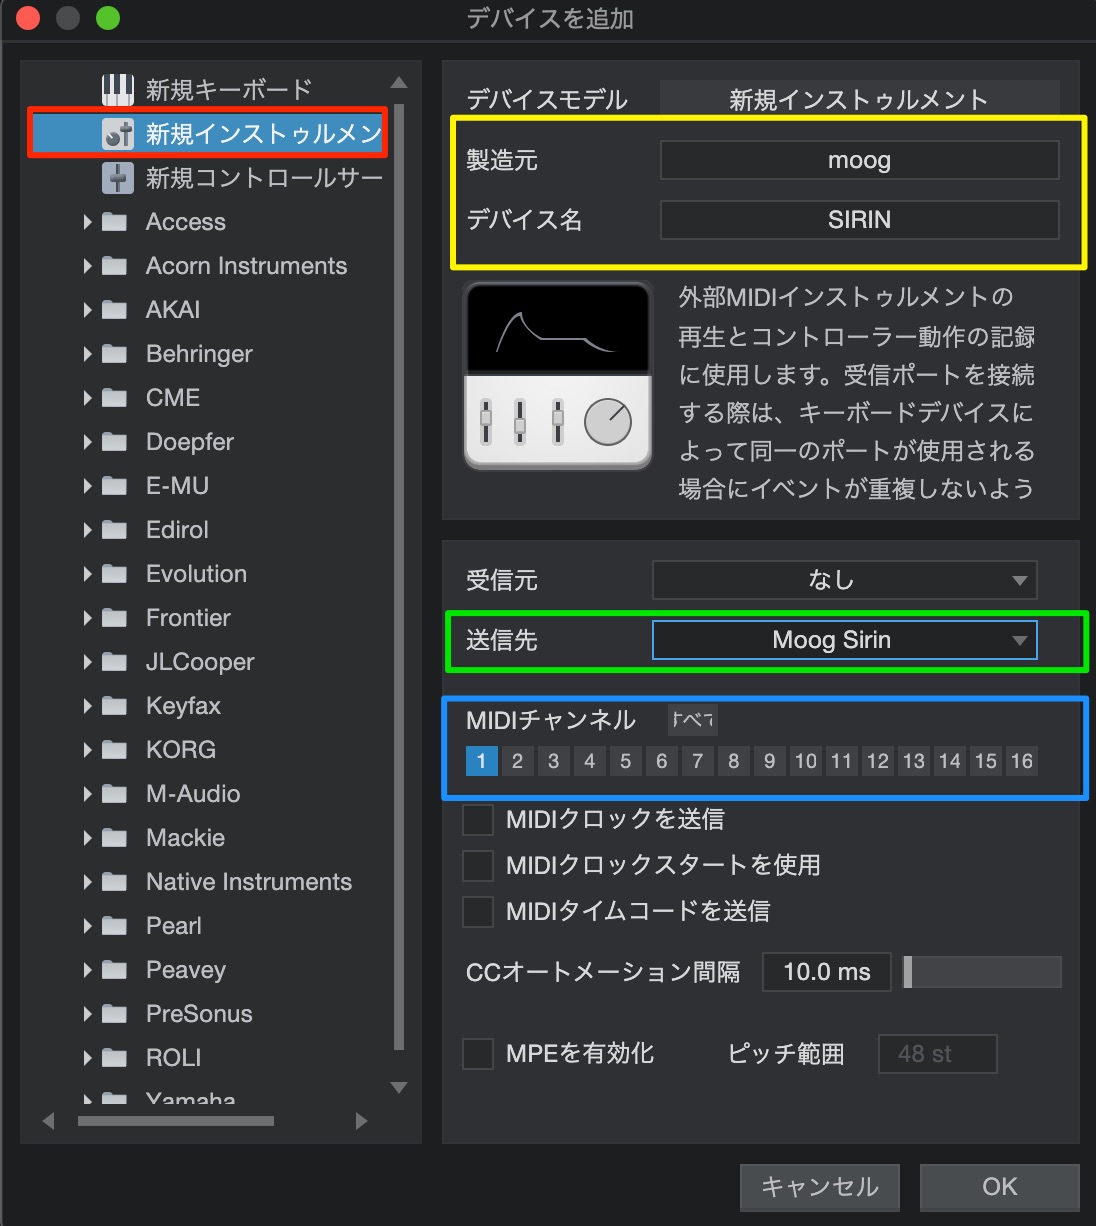Enable the MPEを有効化 checkbox
This screenshot has width=1096, height=1226.
click(x=478, y=1053)
